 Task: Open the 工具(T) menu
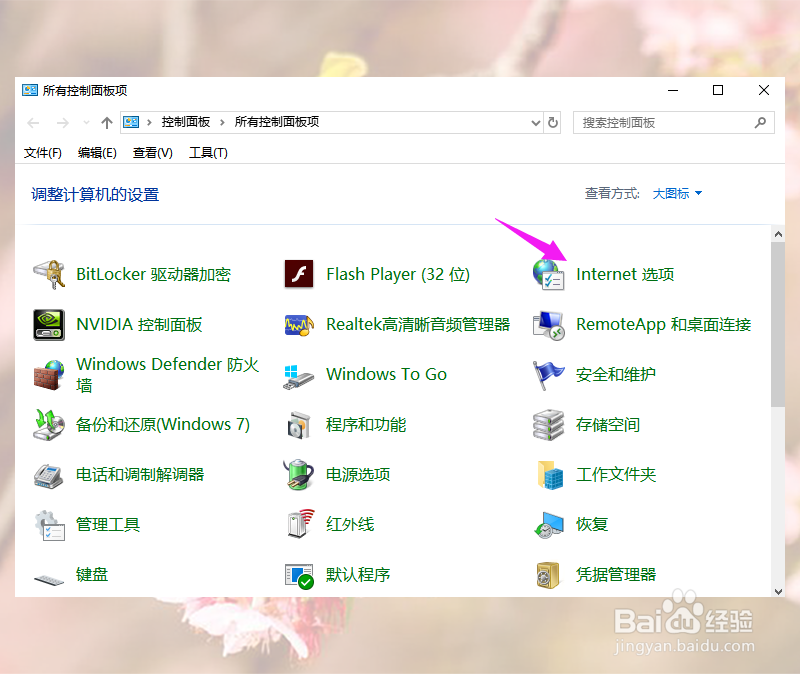tap(208, 153)
